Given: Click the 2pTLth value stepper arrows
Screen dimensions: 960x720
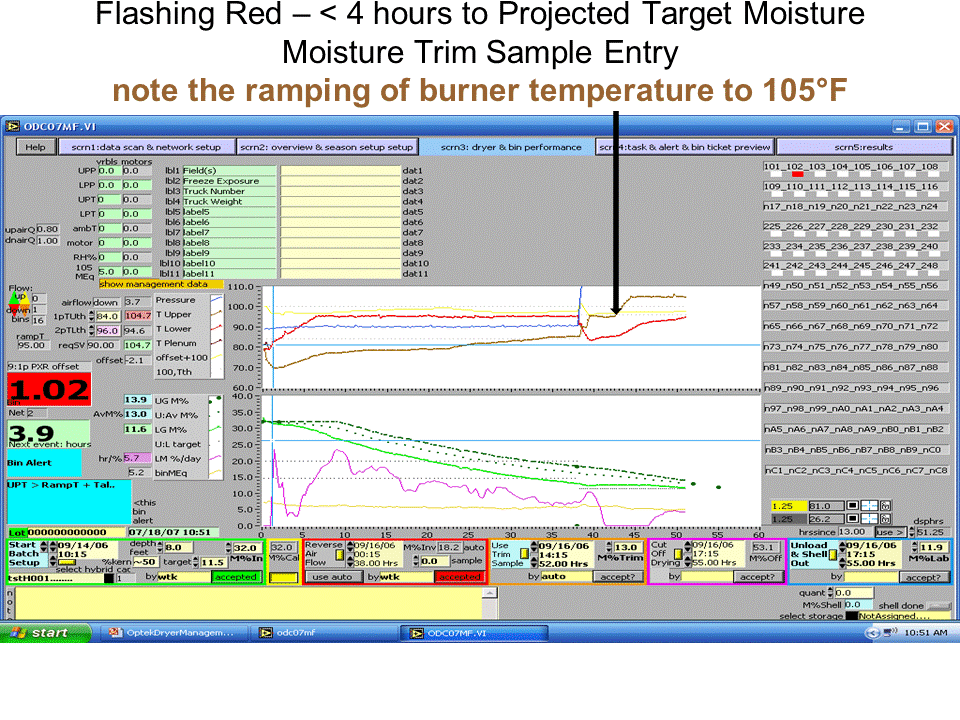Looking at the screenshot, I should [91, 331].
